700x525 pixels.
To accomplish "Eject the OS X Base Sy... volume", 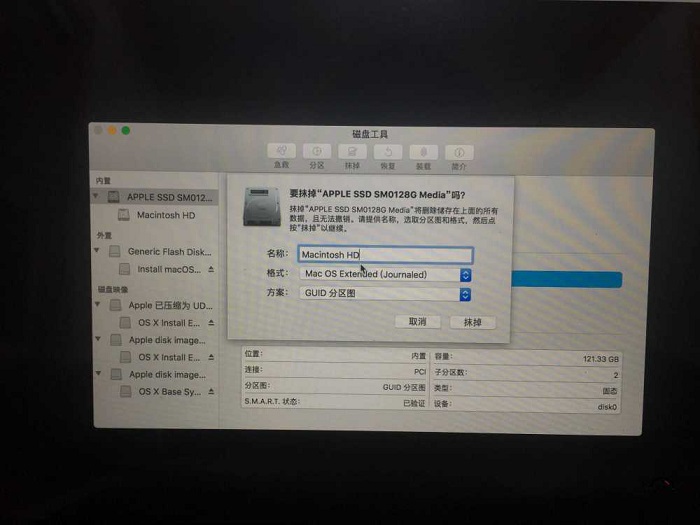I will [211, 392].
